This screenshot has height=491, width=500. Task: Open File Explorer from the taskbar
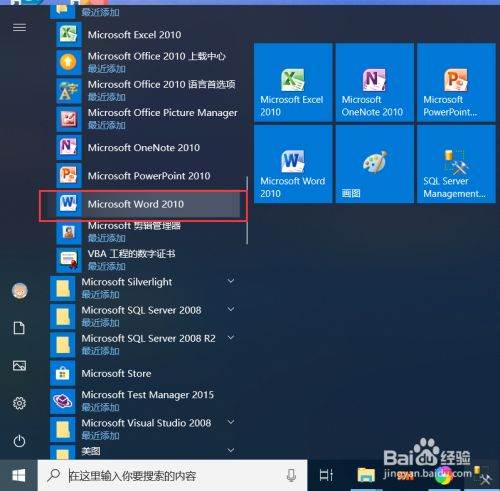click(x=366, y=475)
